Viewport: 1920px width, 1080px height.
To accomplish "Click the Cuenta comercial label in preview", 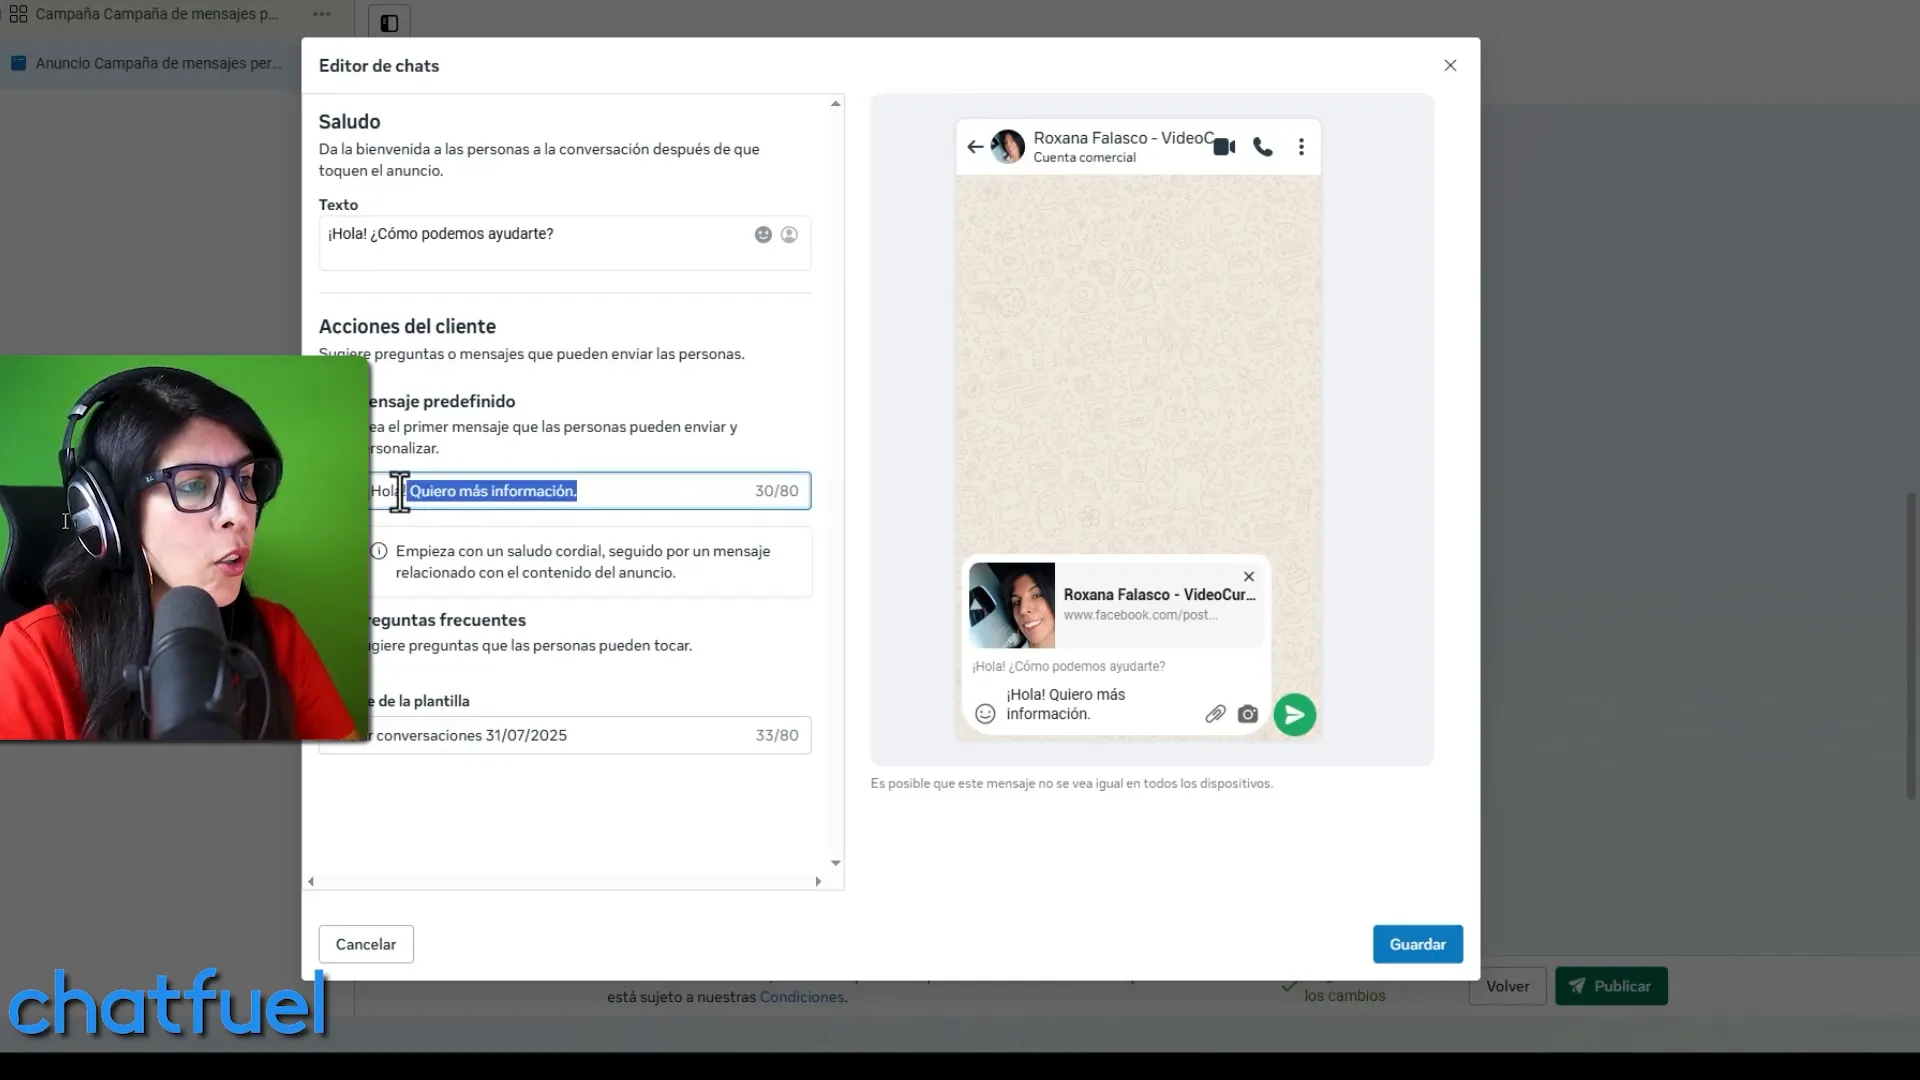I will [1084, 157].
